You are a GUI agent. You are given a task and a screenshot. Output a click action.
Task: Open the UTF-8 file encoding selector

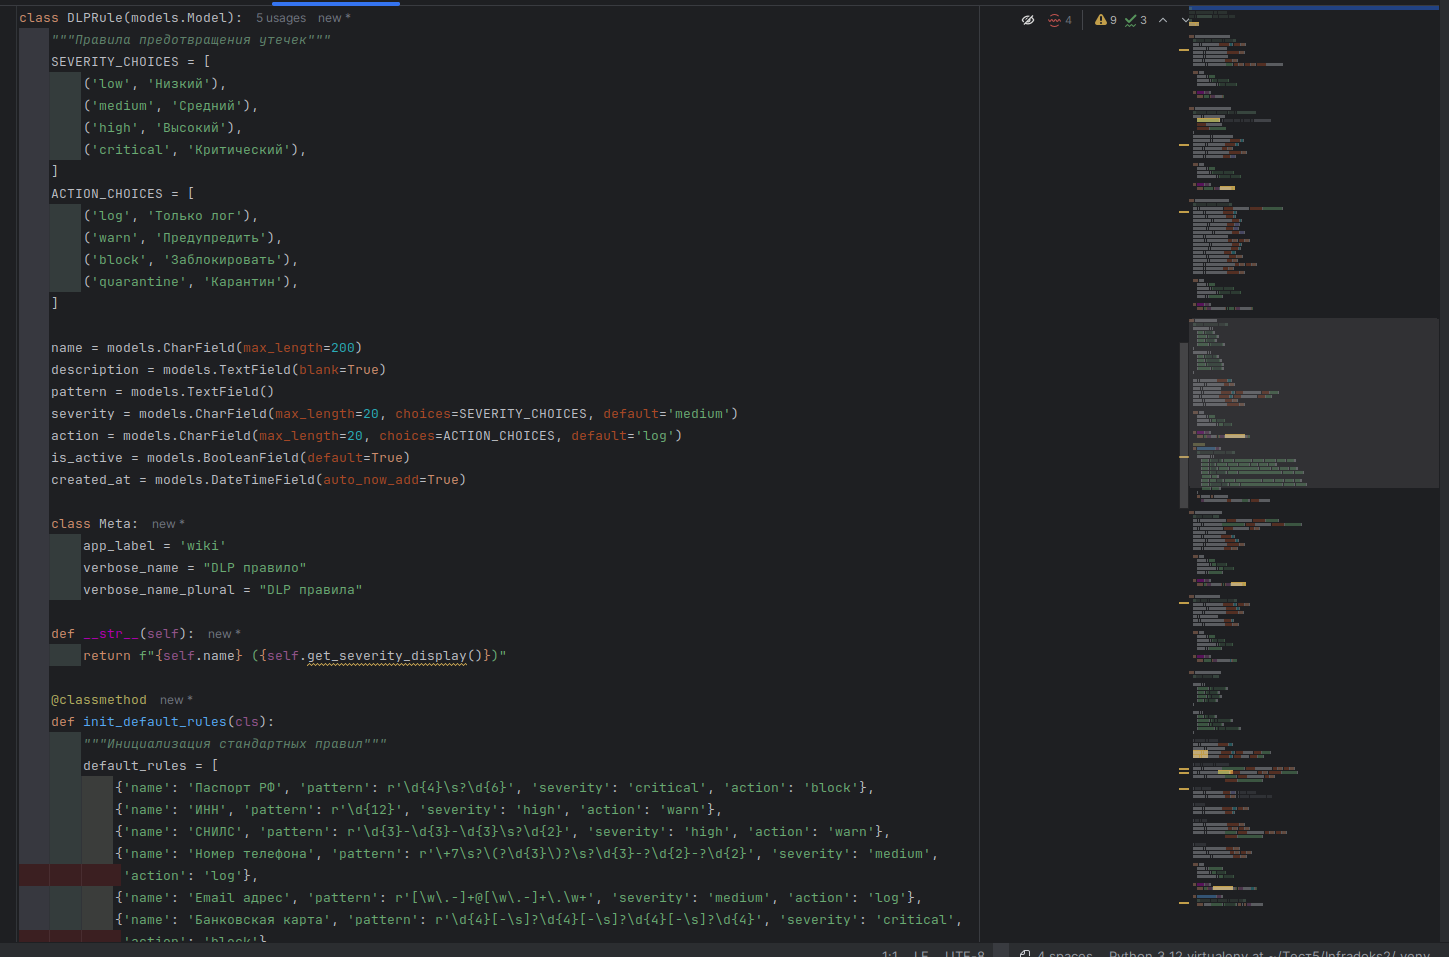965,953
